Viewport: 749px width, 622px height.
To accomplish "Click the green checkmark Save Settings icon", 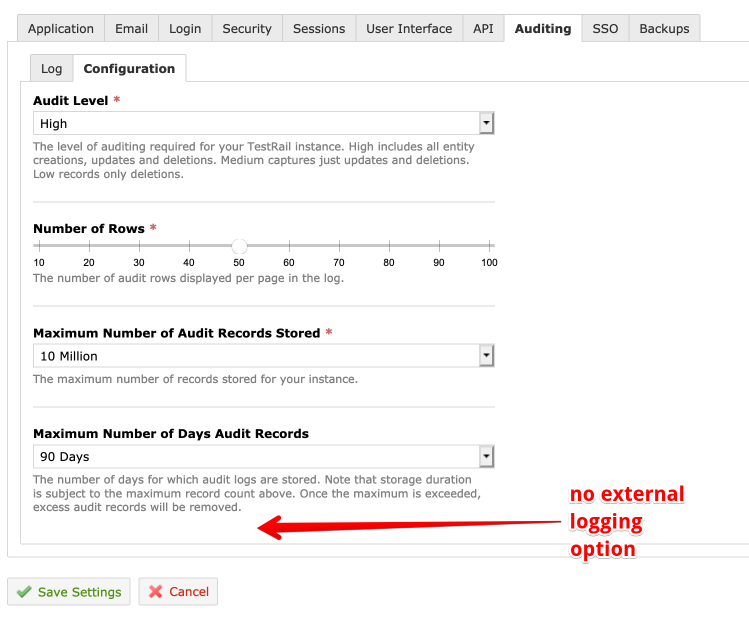I will (x=24, y=592).
